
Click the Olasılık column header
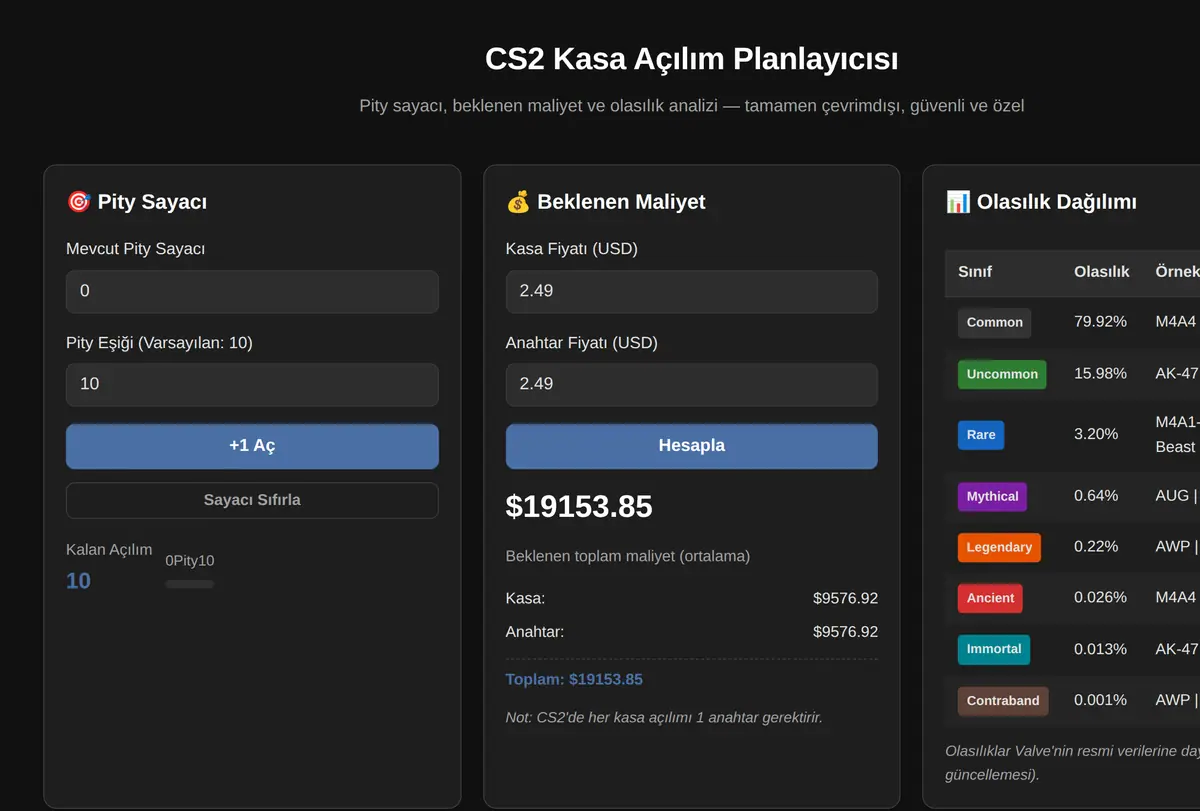(x=1102, y=271)
